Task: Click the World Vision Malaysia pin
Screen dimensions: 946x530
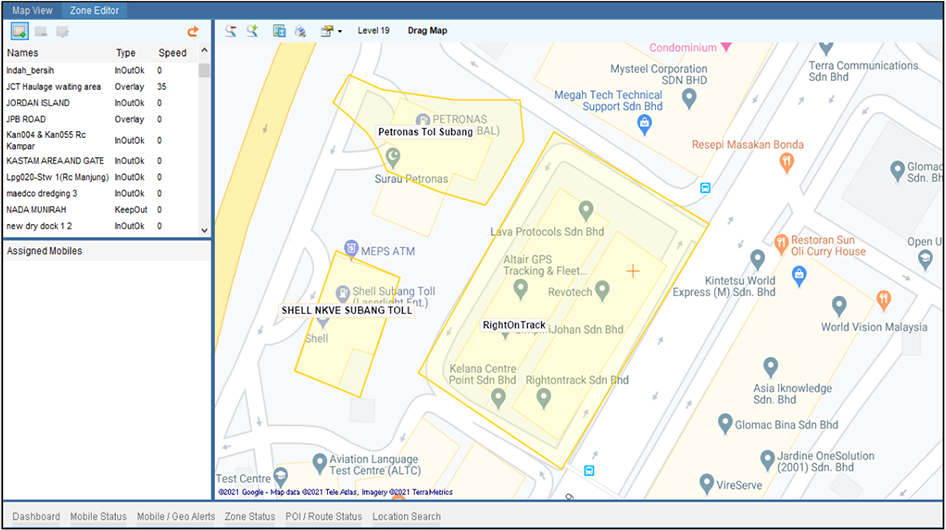Action: pyautogui.click(x=839, y=306)
